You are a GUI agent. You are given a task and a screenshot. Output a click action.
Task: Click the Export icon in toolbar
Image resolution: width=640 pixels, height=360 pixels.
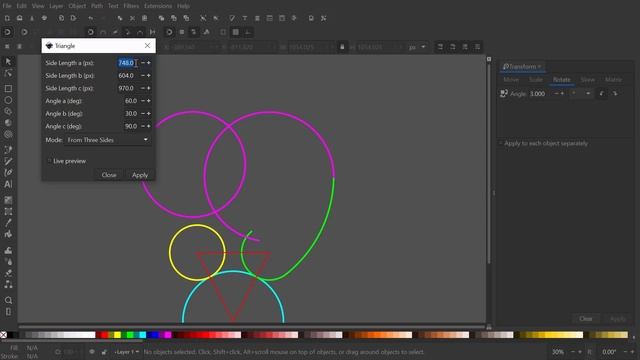tap(73, 18)
